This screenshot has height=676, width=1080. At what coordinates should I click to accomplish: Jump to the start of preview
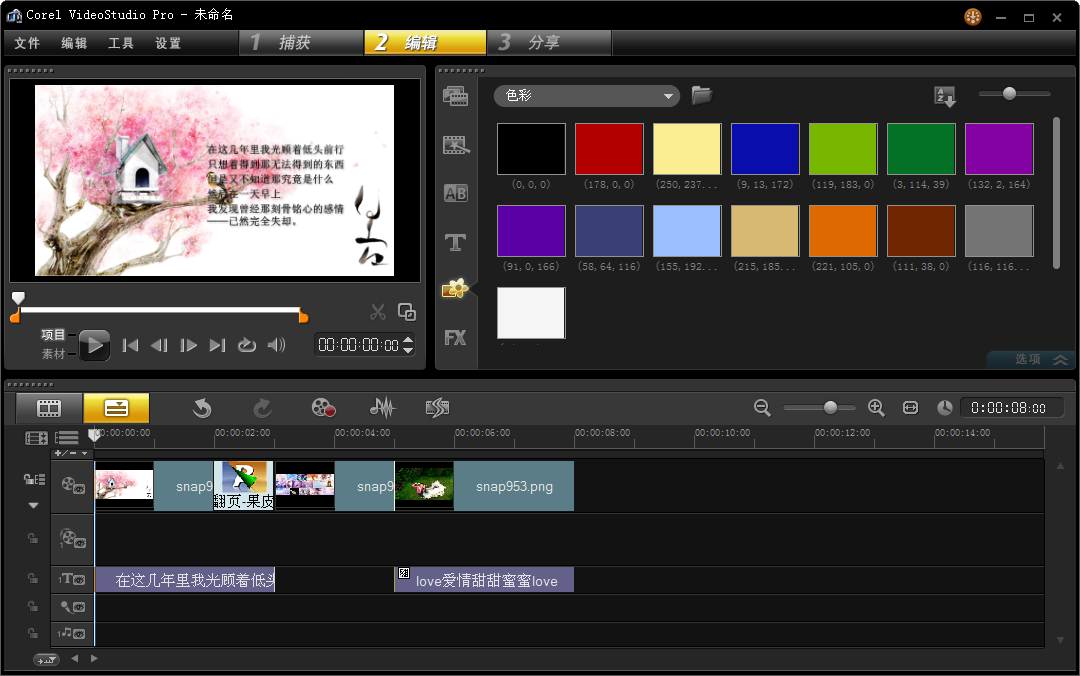(130, 345)
